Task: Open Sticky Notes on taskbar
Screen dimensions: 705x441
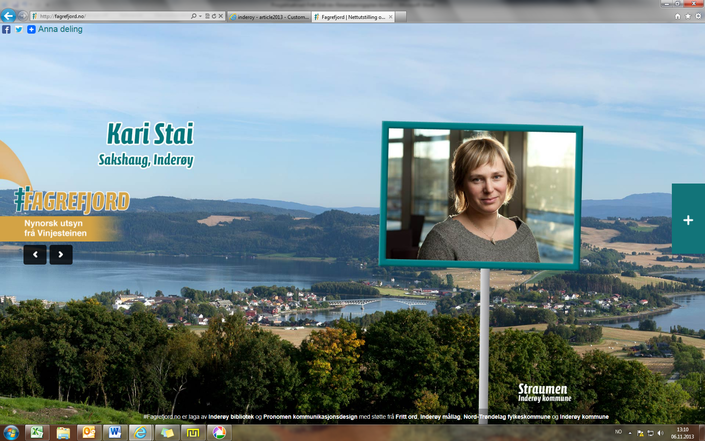Action: click(x=167, y=432)
